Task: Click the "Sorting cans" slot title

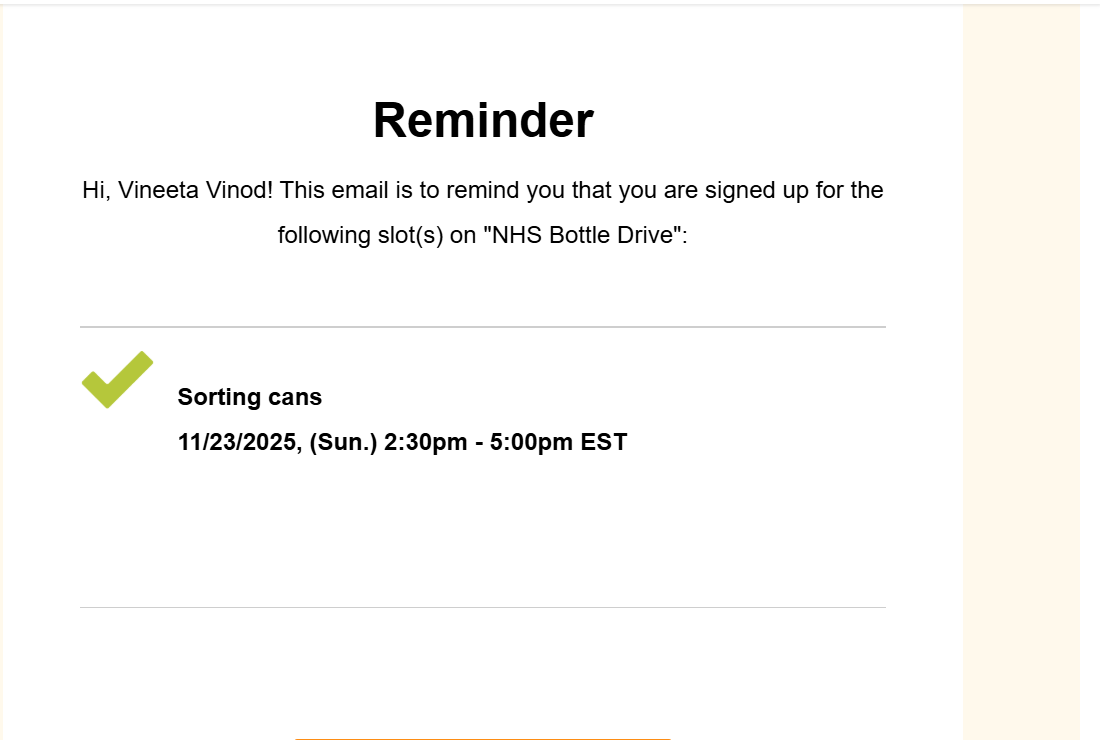Action: click(250, 397)
